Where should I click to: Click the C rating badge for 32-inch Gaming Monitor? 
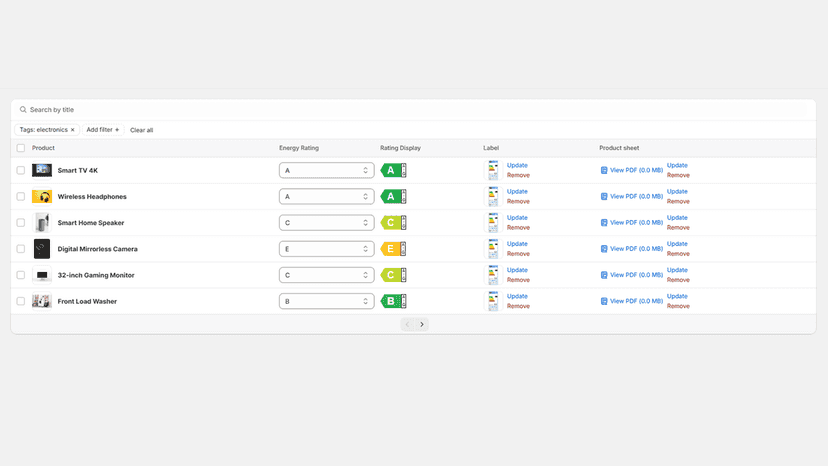coord(393,275)
